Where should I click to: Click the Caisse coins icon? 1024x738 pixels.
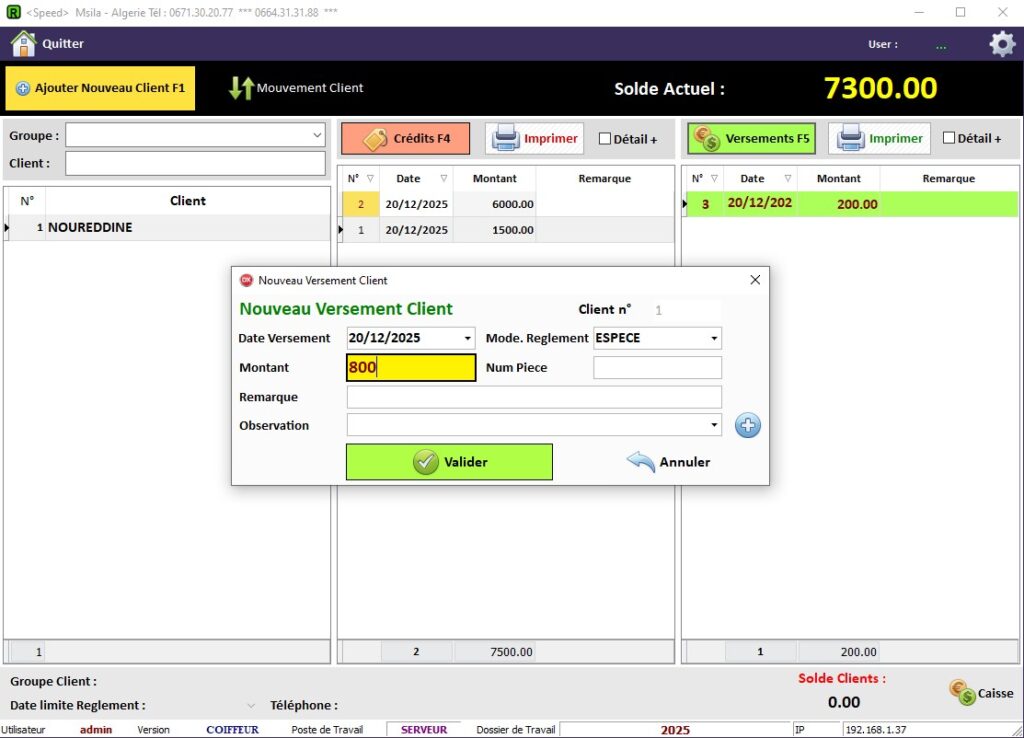tap(963, 693)
